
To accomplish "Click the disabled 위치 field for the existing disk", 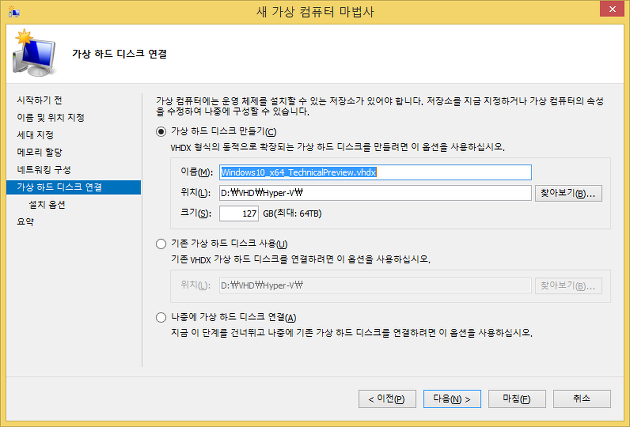I will click(x=375, y=286).
